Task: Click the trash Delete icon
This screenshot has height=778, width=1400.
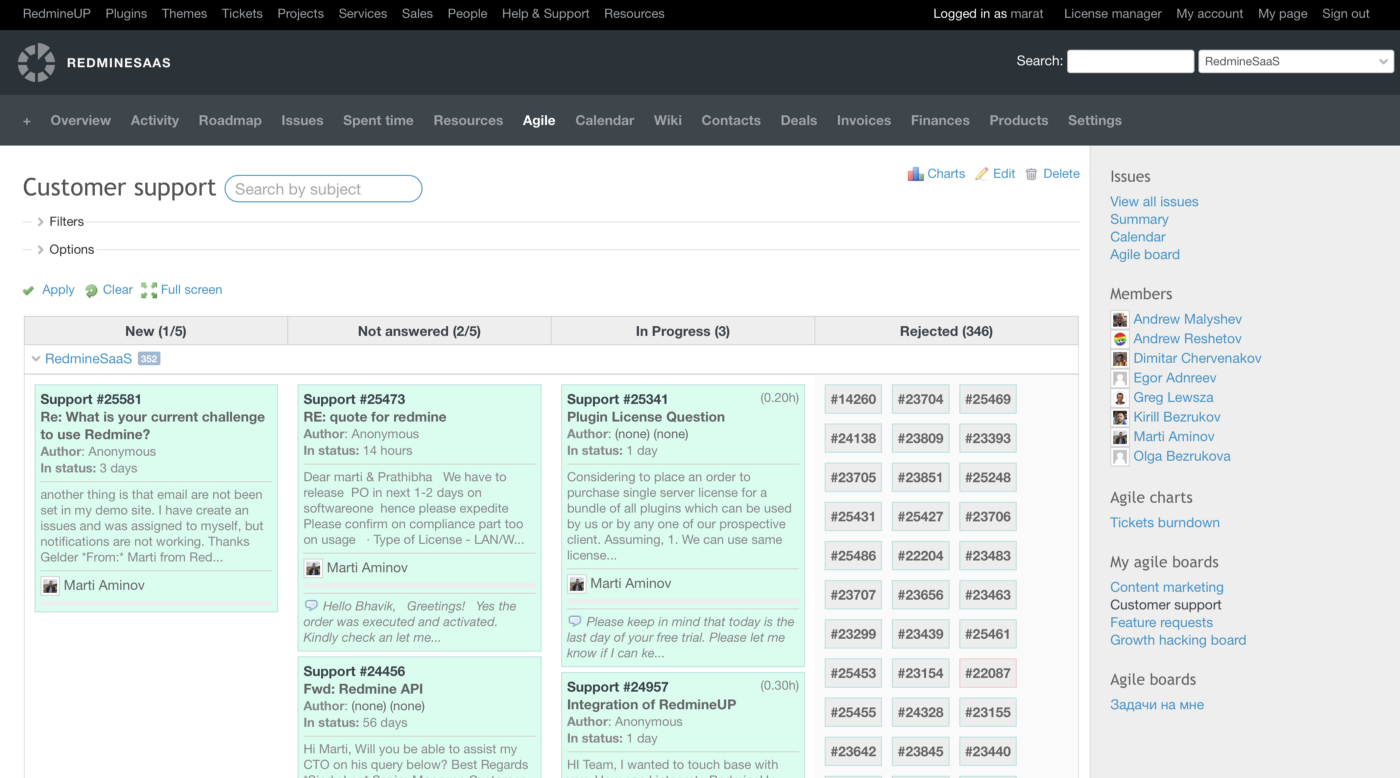Action: (x=1031, y=174)
